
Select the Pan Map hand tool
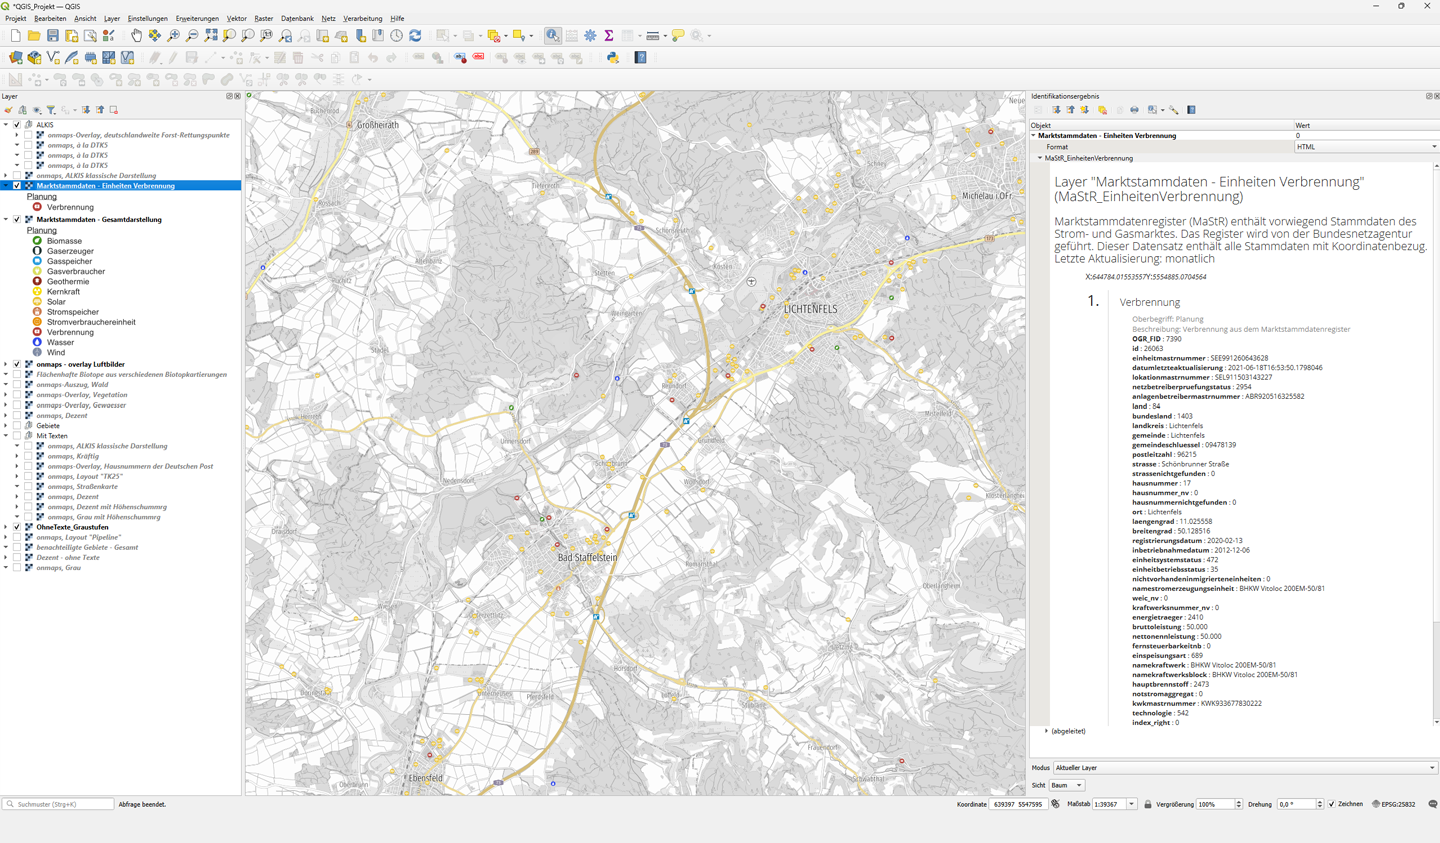click(136, 36)
